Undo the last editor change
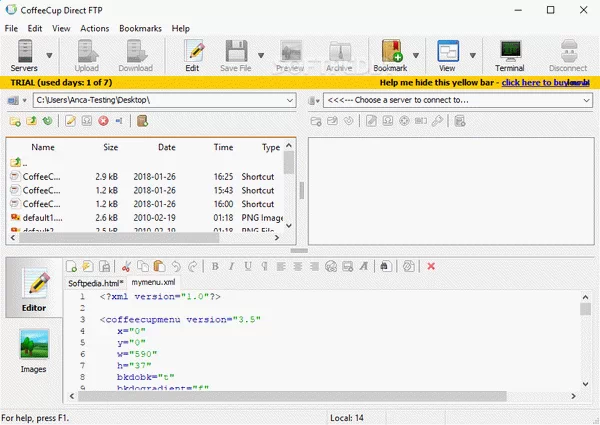The height and width of the screenshot is (425, 600). coord(176,266)
